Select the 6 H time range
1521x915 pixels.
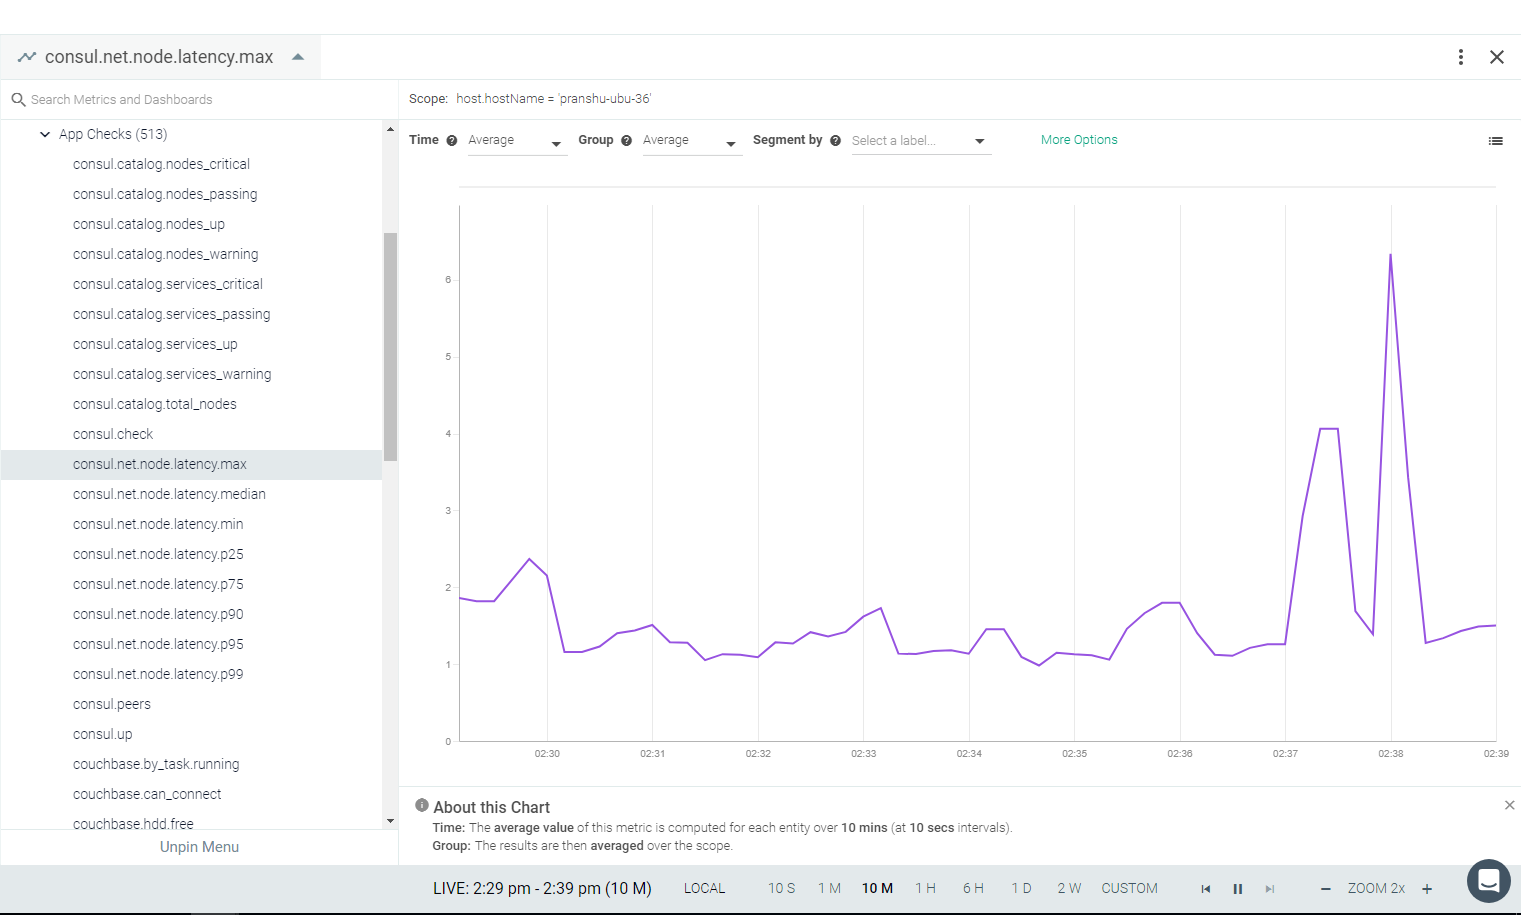click(973, 888)
